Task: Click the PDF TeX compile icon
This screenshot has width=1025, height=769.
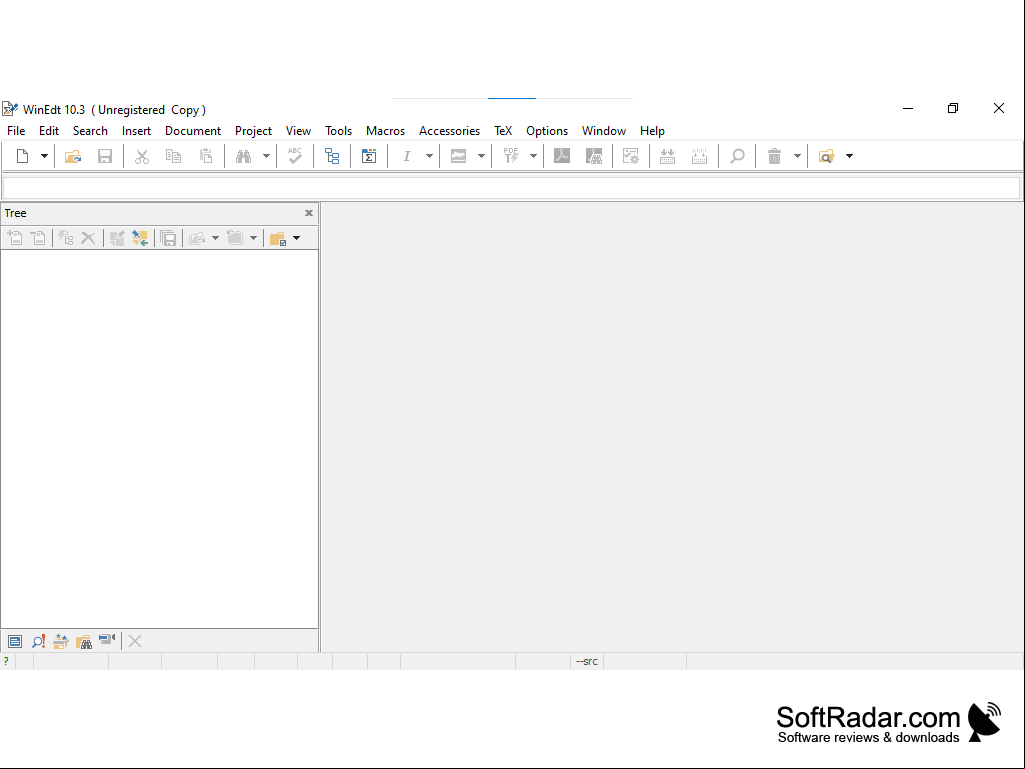Action: [x=511, y=156]
